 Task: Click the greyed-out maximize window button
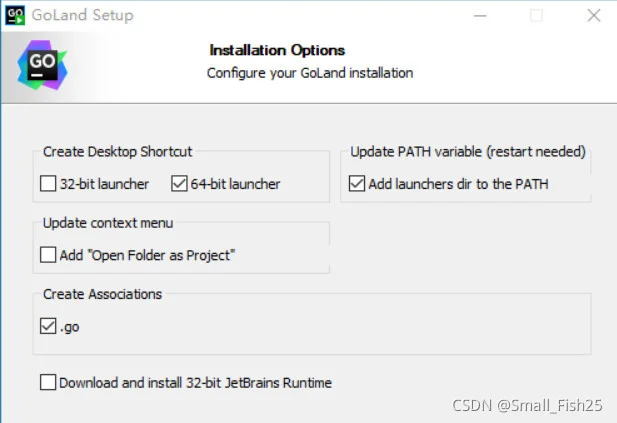click(x=536, y=16)
